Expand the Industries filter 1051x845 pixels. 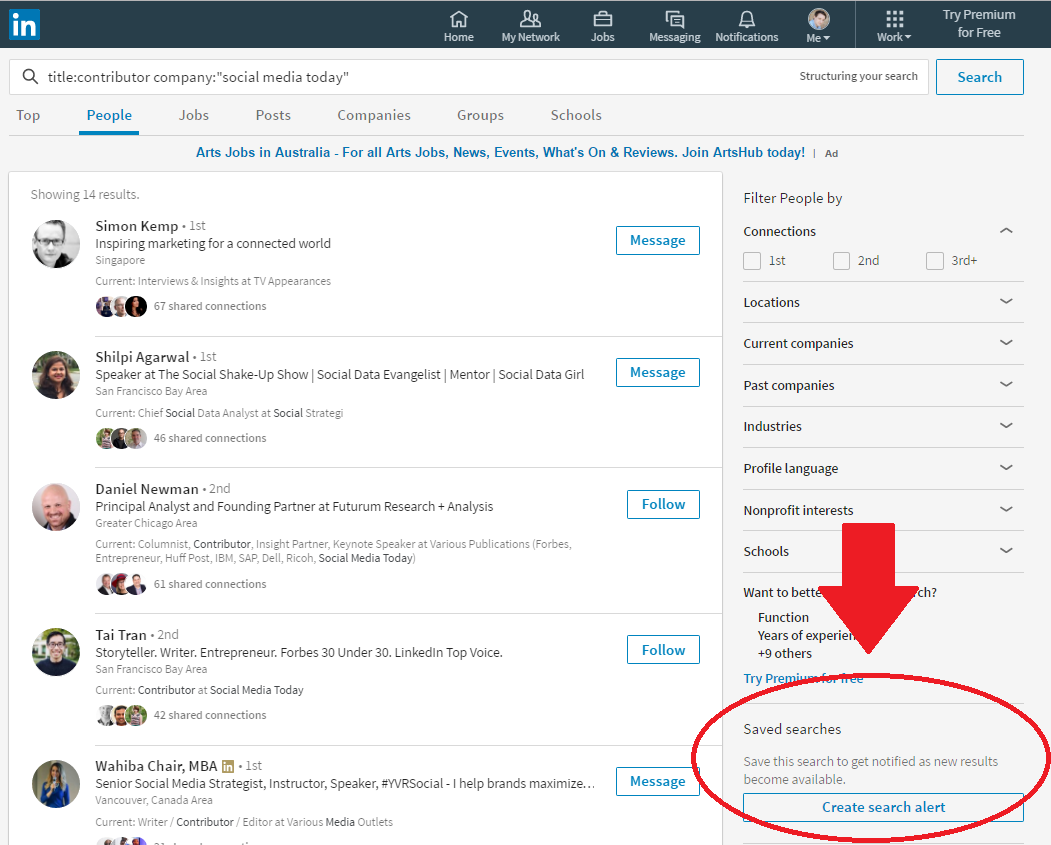click(x=1006, y=426)
